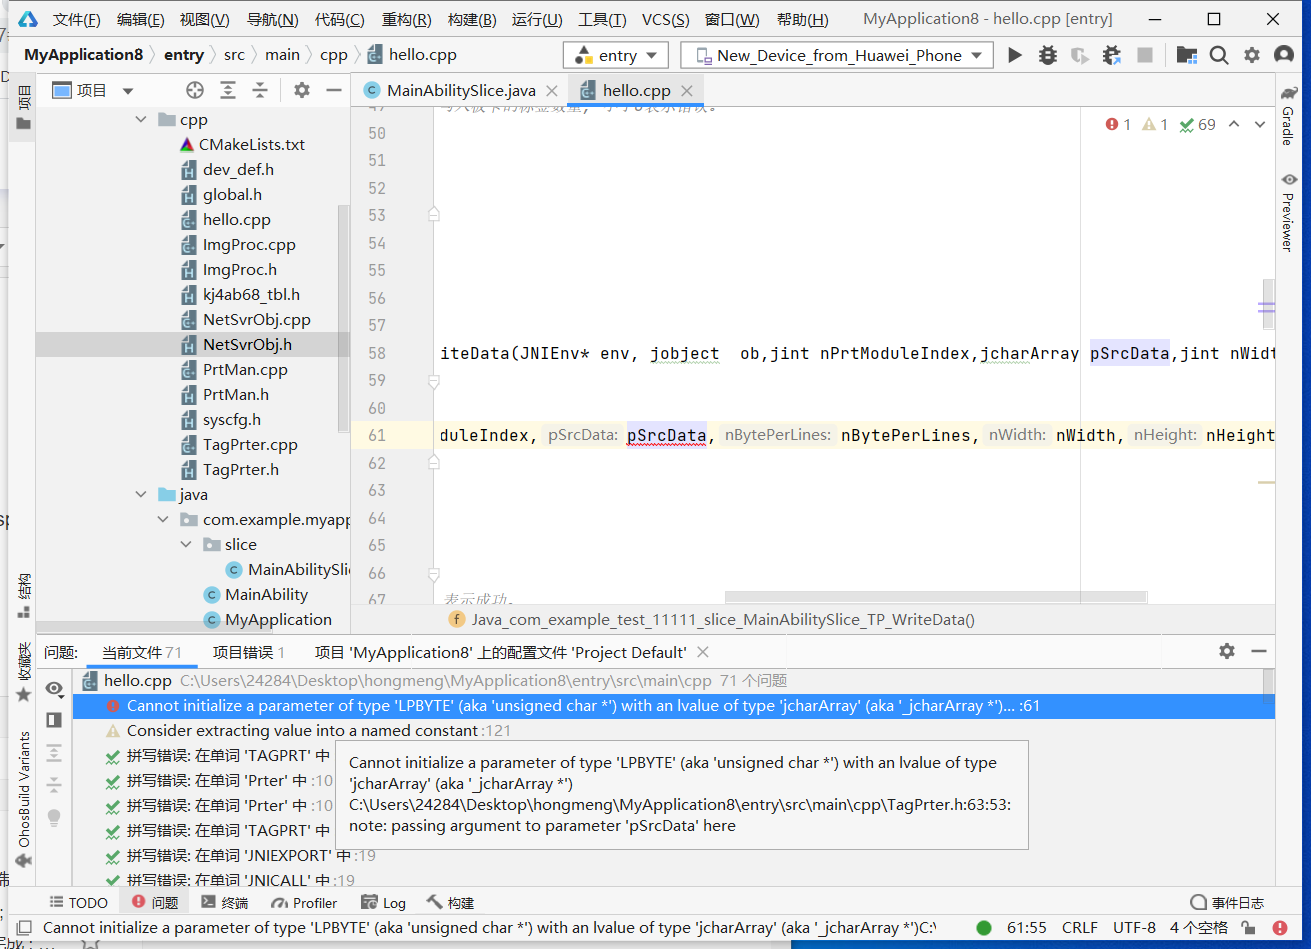Hide the problems tool window

1259,651
